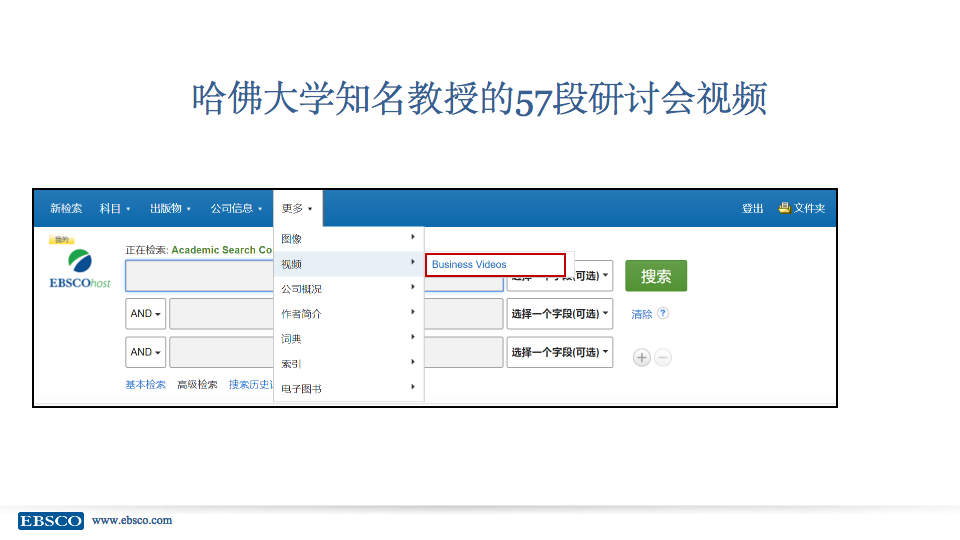Open the AND operator dropdown in the second row

(x=146, y=314)
